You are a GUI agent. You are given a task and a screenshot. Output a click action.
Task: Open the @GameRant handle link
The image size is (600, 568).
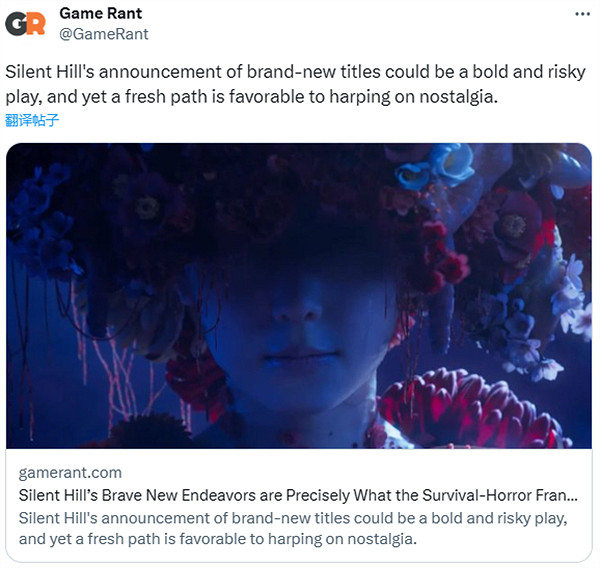click(104, 34)
